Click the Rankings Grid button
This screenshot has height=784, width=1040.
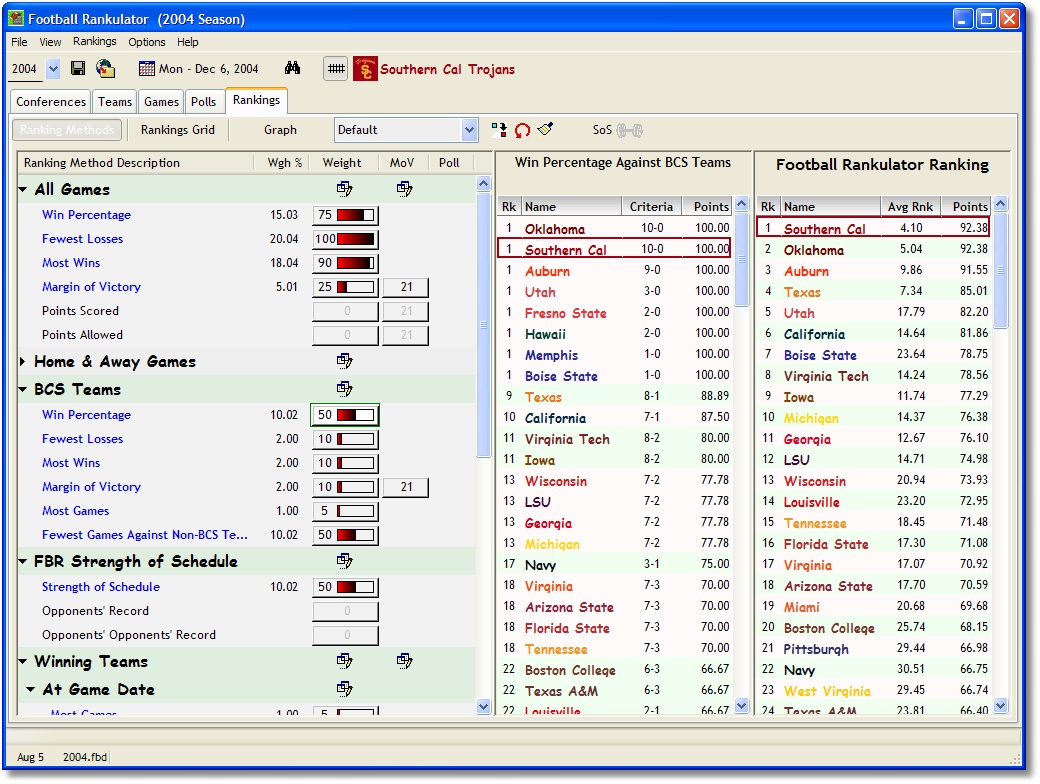[x=178, y=130]
